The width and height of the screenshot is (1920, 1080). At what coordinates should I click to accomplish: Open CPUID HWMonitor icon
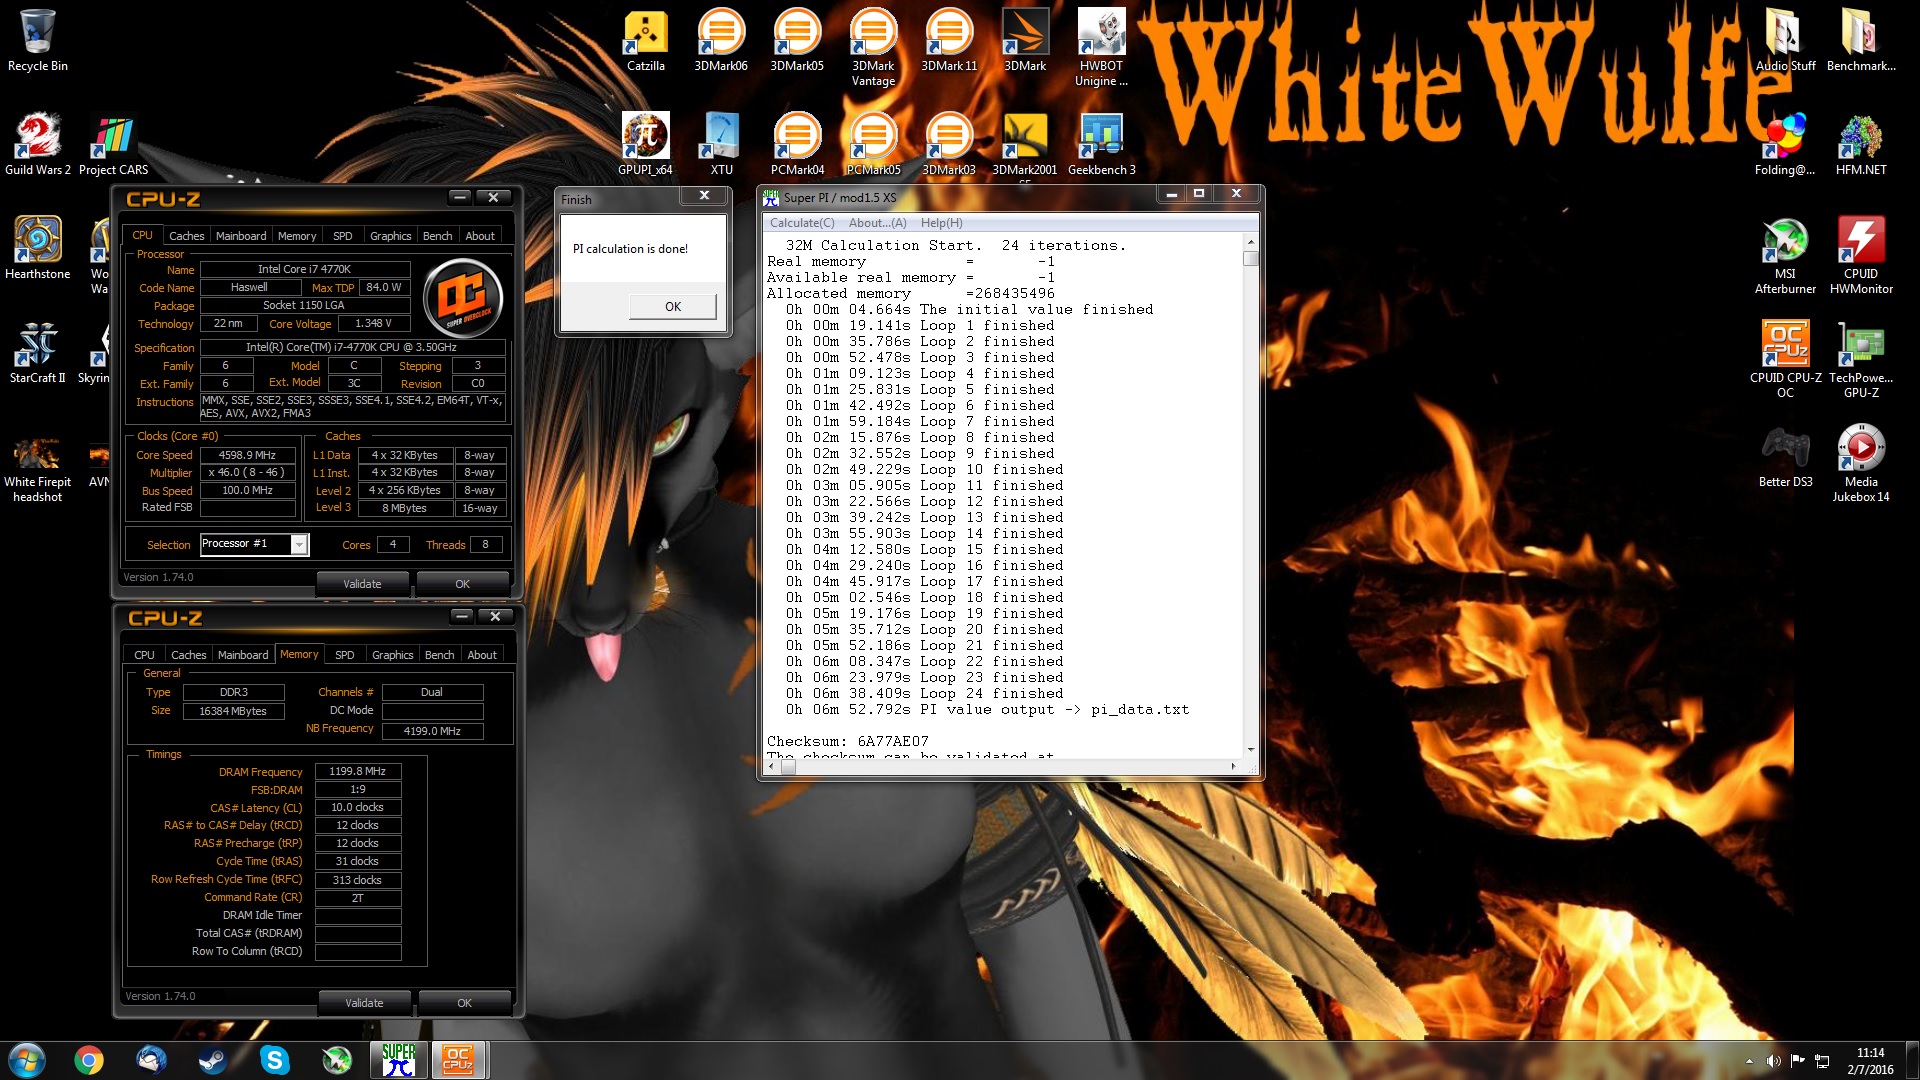[1861, 255]
